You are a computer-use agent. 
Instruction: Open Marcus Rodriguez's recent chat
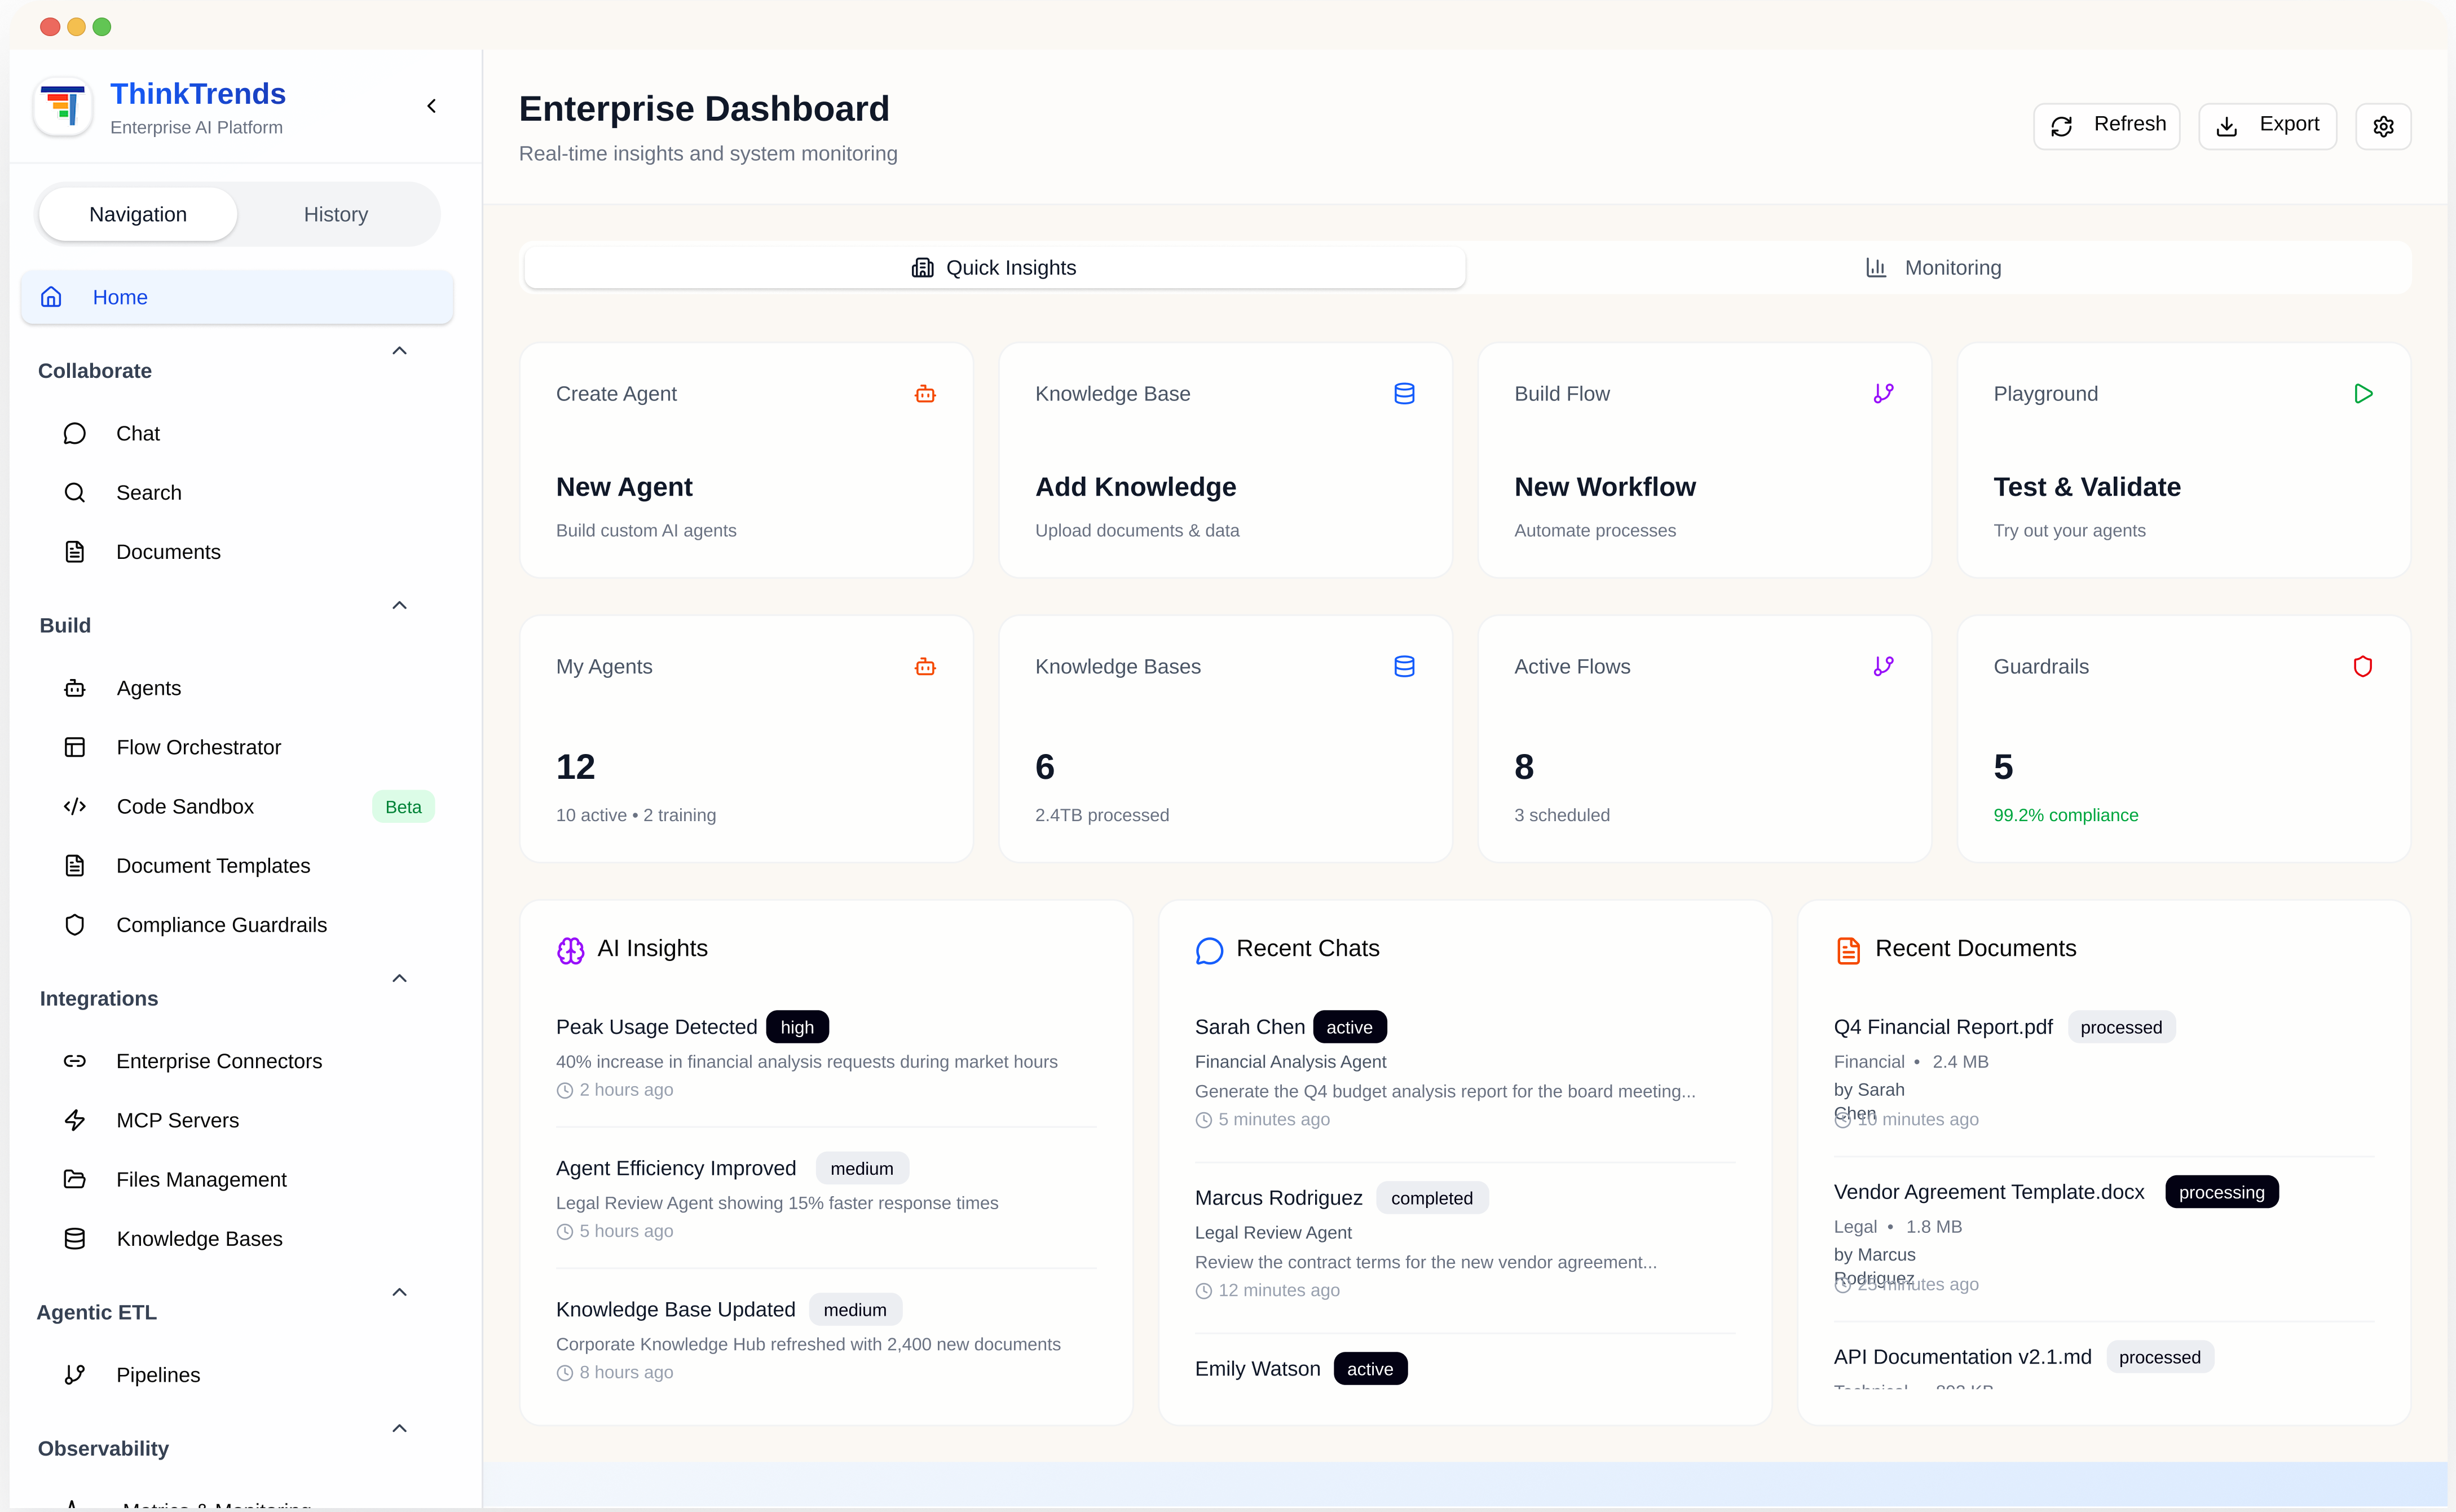coord(1465,1243)
